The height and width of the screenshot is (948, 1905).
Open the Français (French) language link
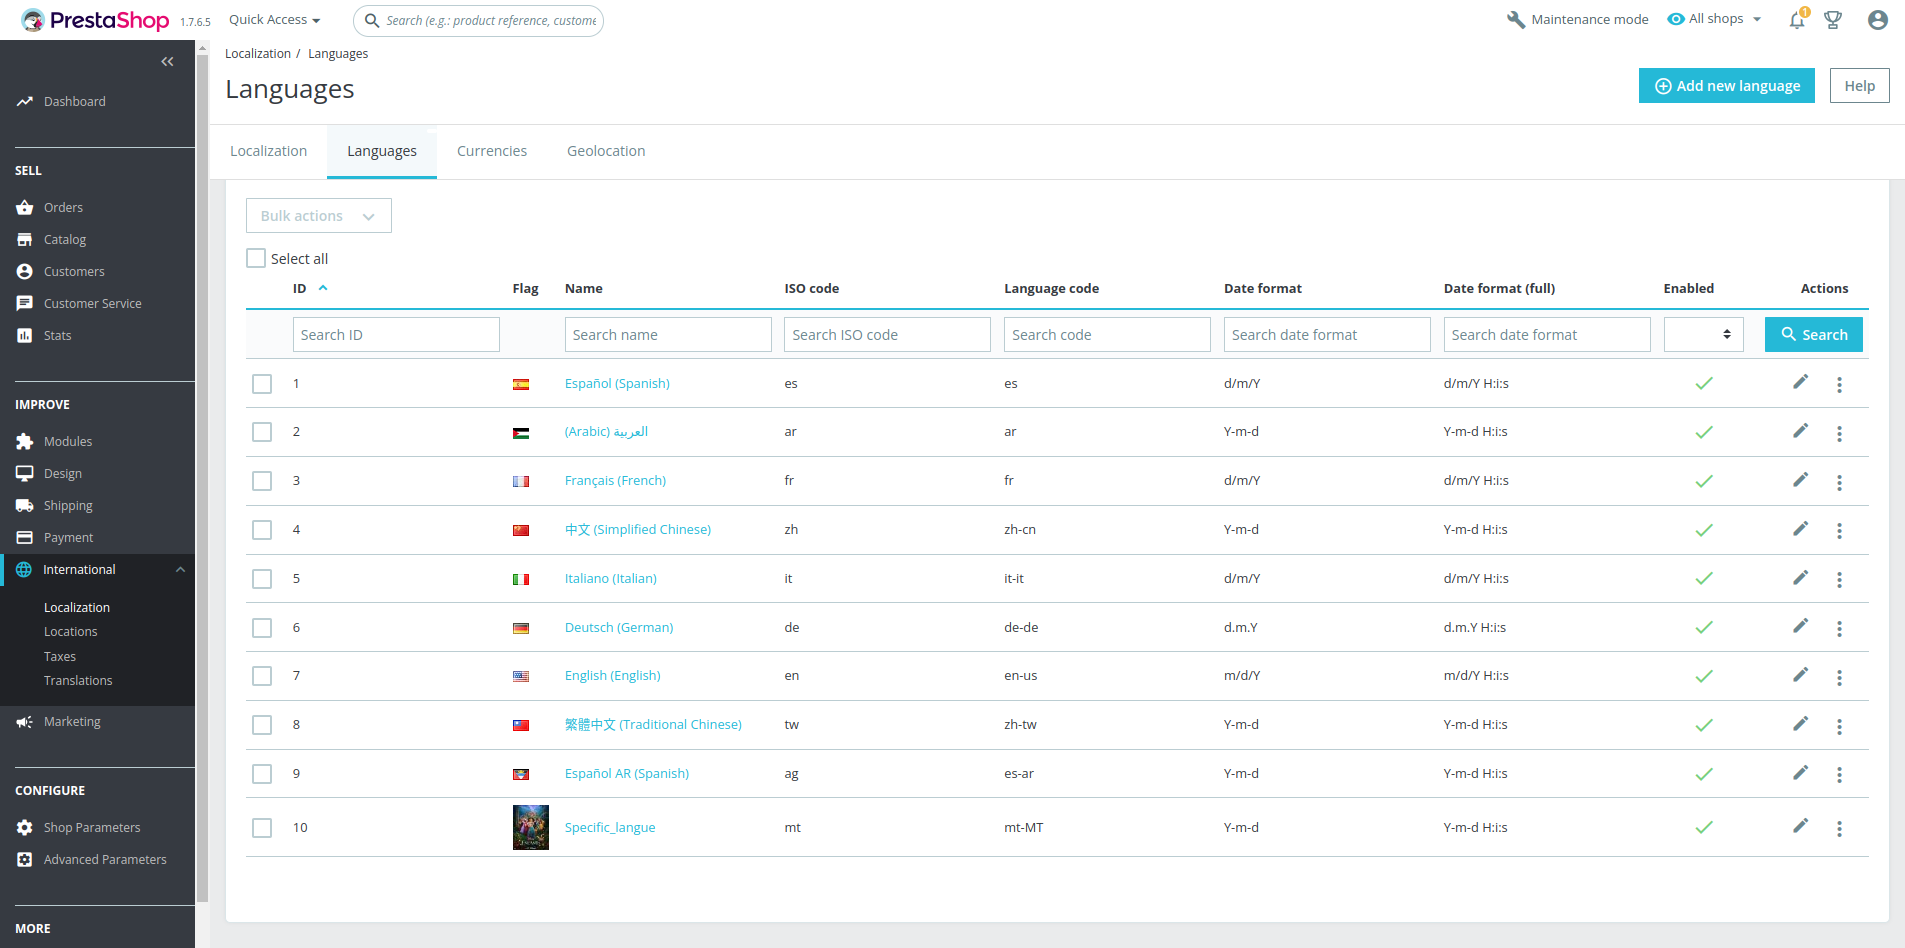tap(614, 480)
